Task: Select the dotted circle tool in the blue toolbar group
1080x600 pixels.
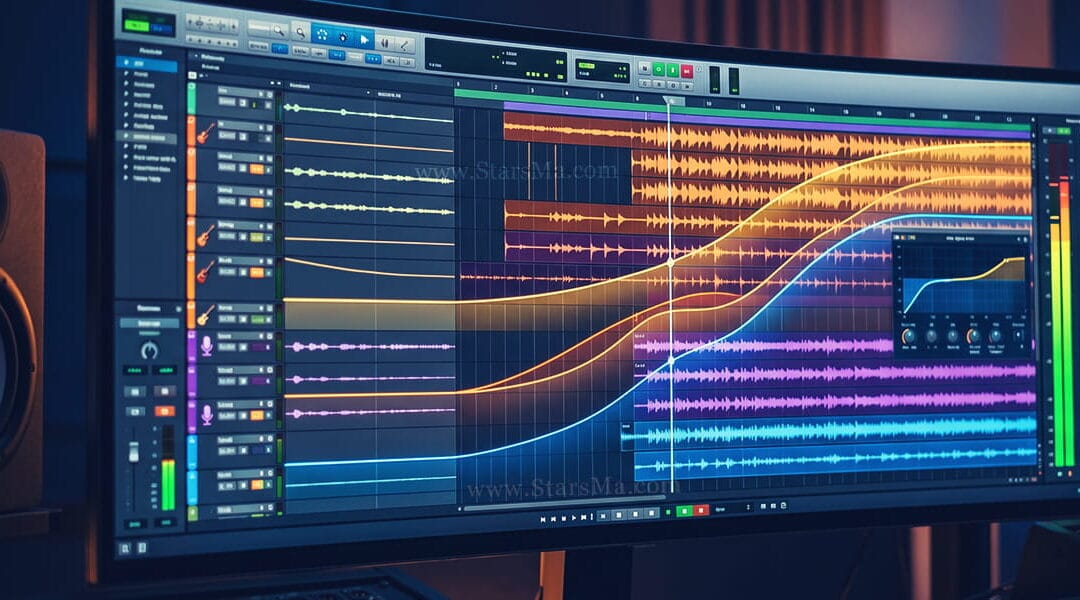Action: [322, 34]
